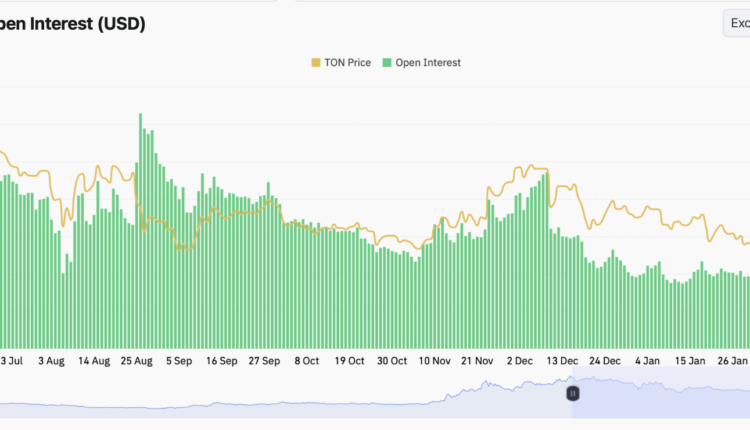Screen dimensions: 750x430
Task: Click the partially visible Exchange button
Action: pyautogui.click(x=737, y=24)
